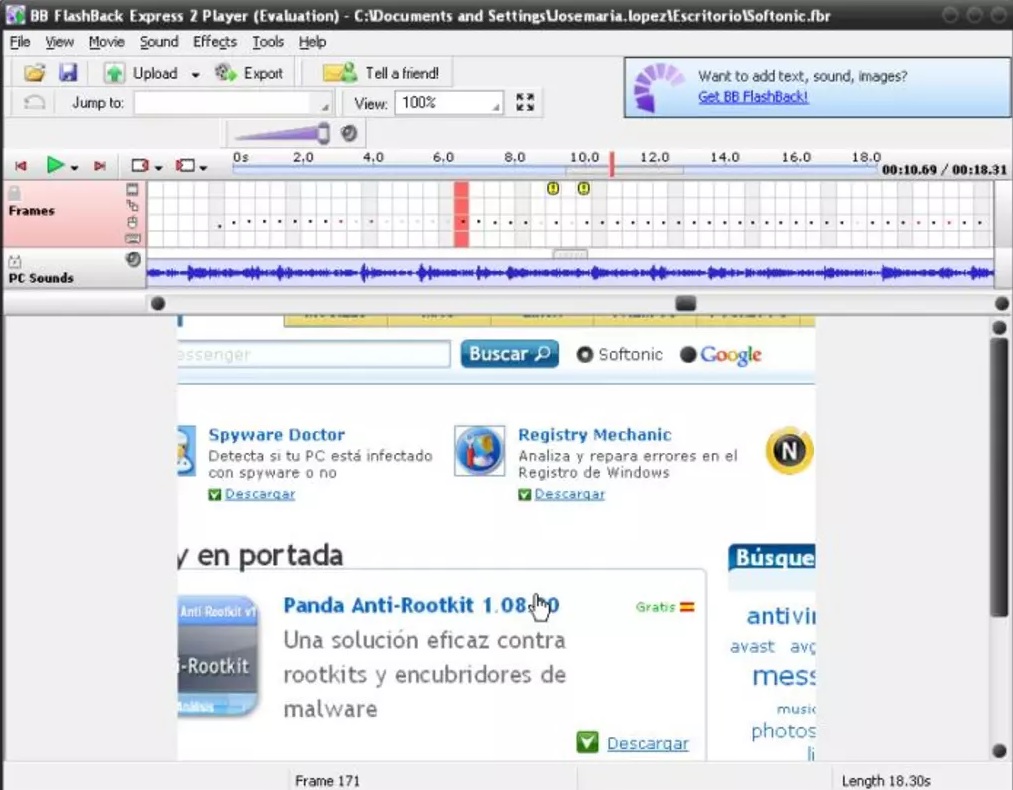The width and height of the screenshot is (1013, 790).
Task: Click Descargar link under Spyware Doctor
Action: coord(260,494)
